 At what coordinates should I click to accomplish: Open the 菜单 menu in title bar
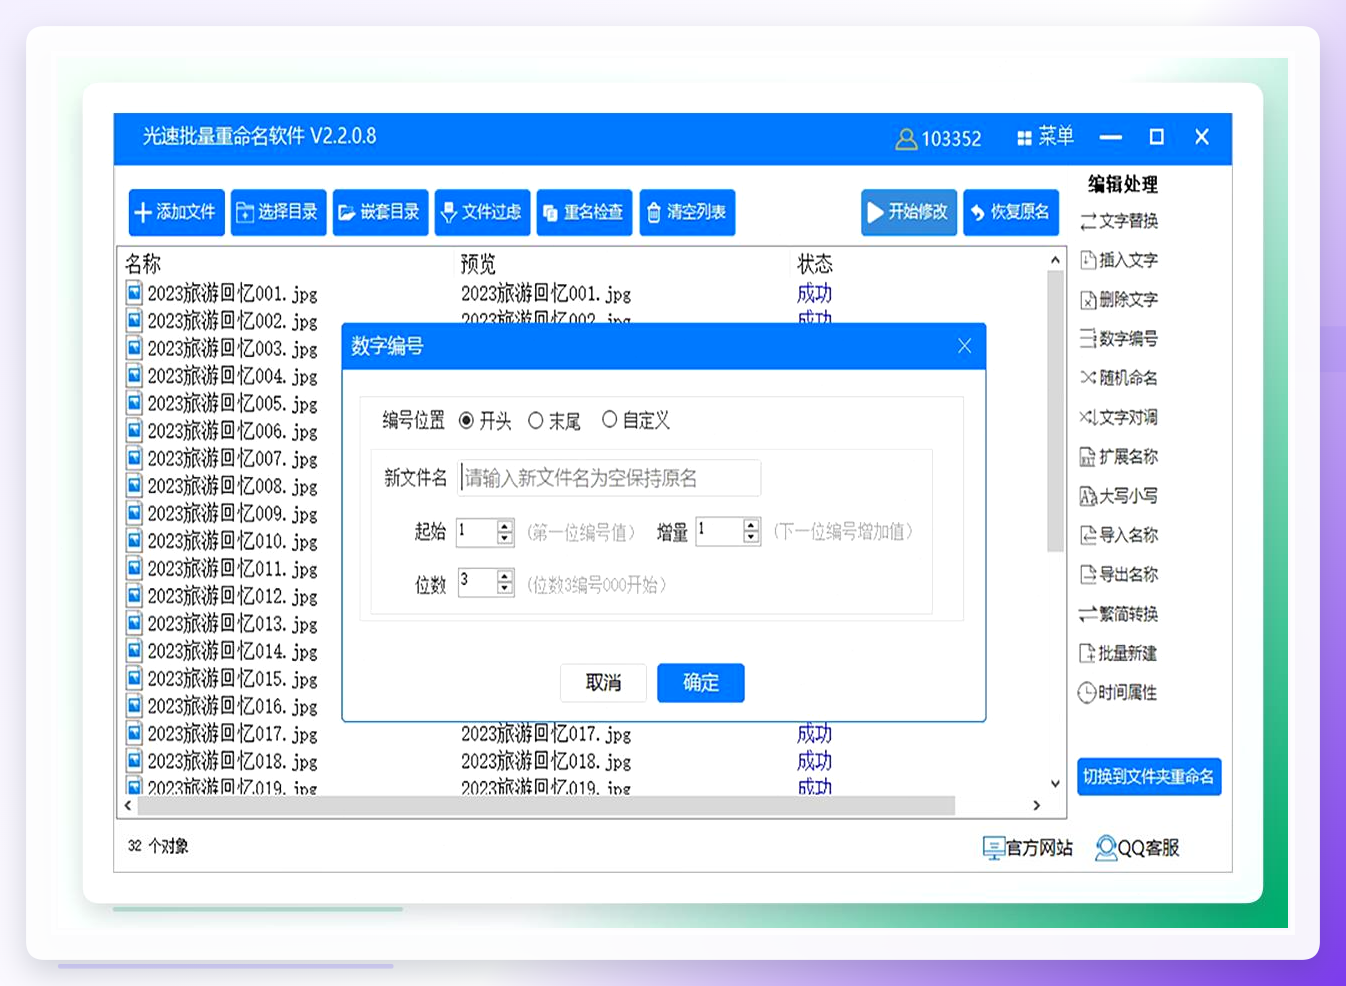tap(1045, 137)
